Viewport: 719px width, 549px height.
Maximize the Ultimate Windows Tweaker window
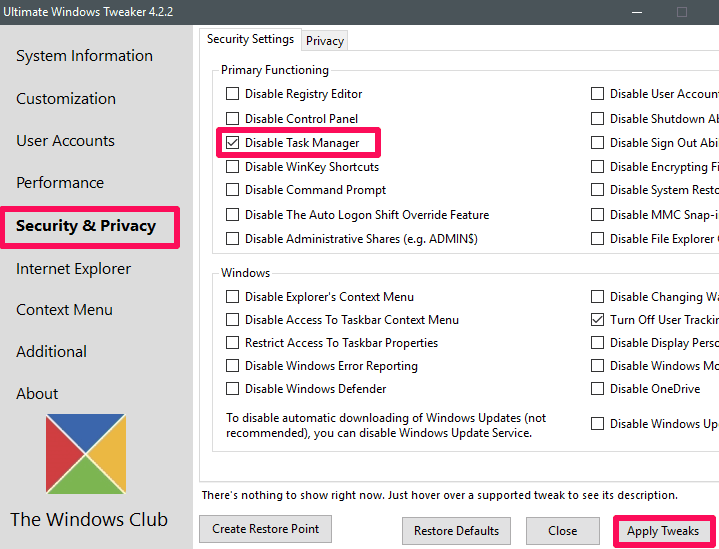tap(682, 12)
